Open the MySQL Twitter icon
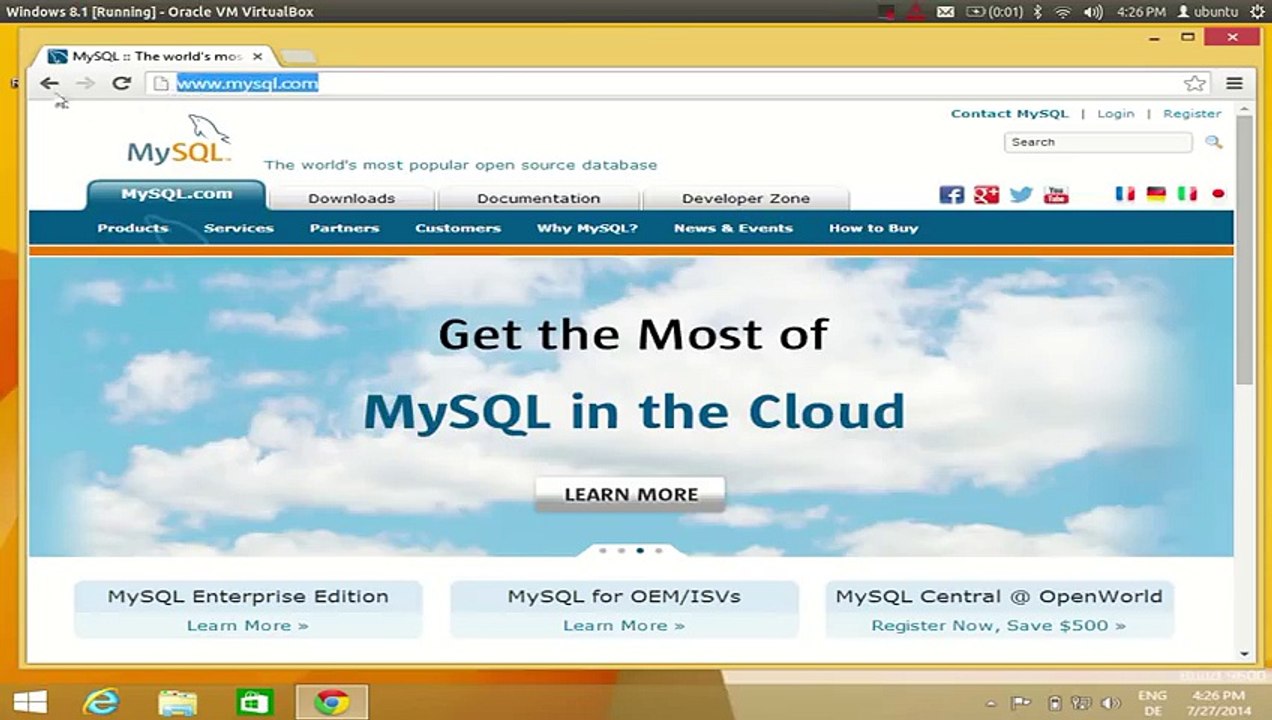 [1021, 195]
